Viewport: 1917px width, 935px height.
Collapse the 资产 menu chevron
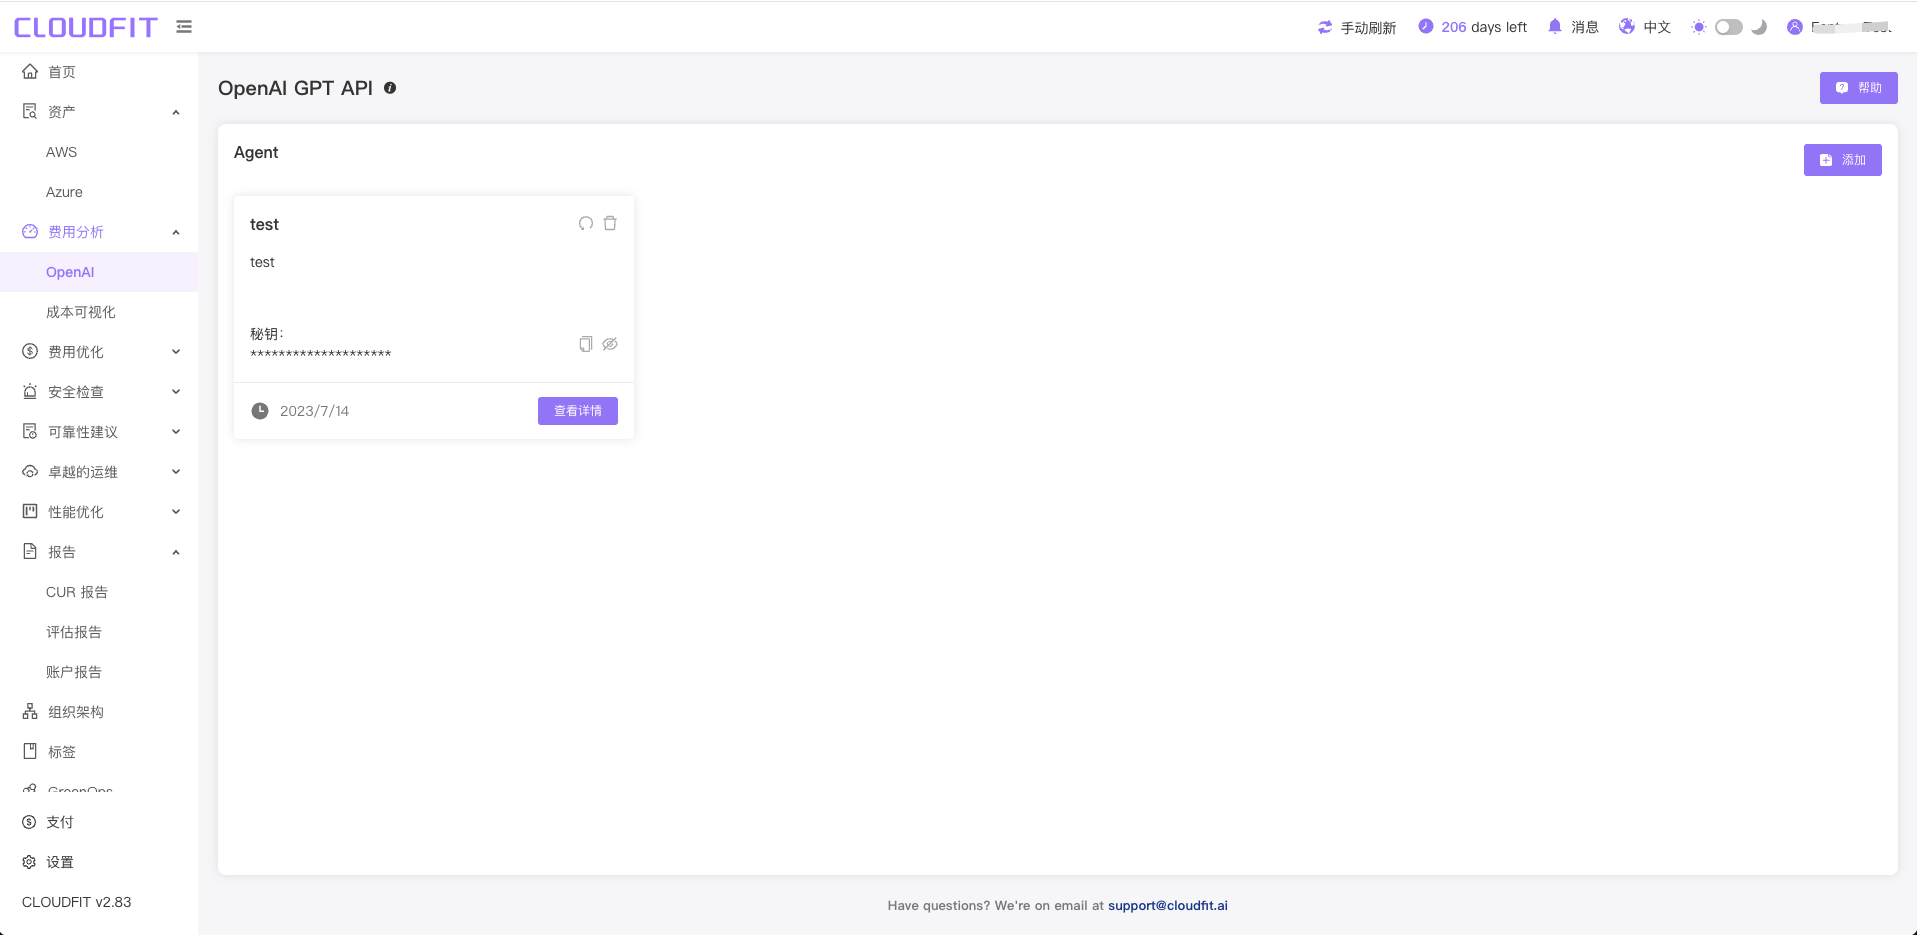tap(176, 112)
